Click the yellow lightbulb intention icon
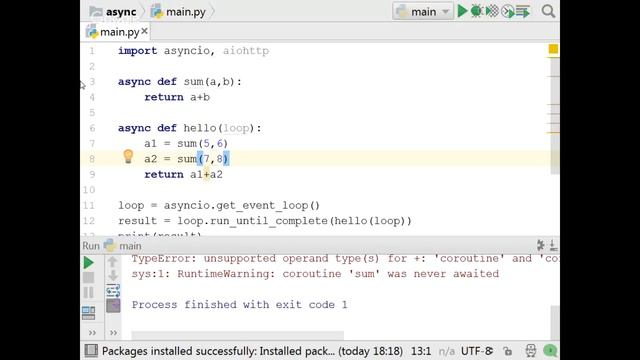The height and width of the screenshot is (360, 640). point(128,157)
